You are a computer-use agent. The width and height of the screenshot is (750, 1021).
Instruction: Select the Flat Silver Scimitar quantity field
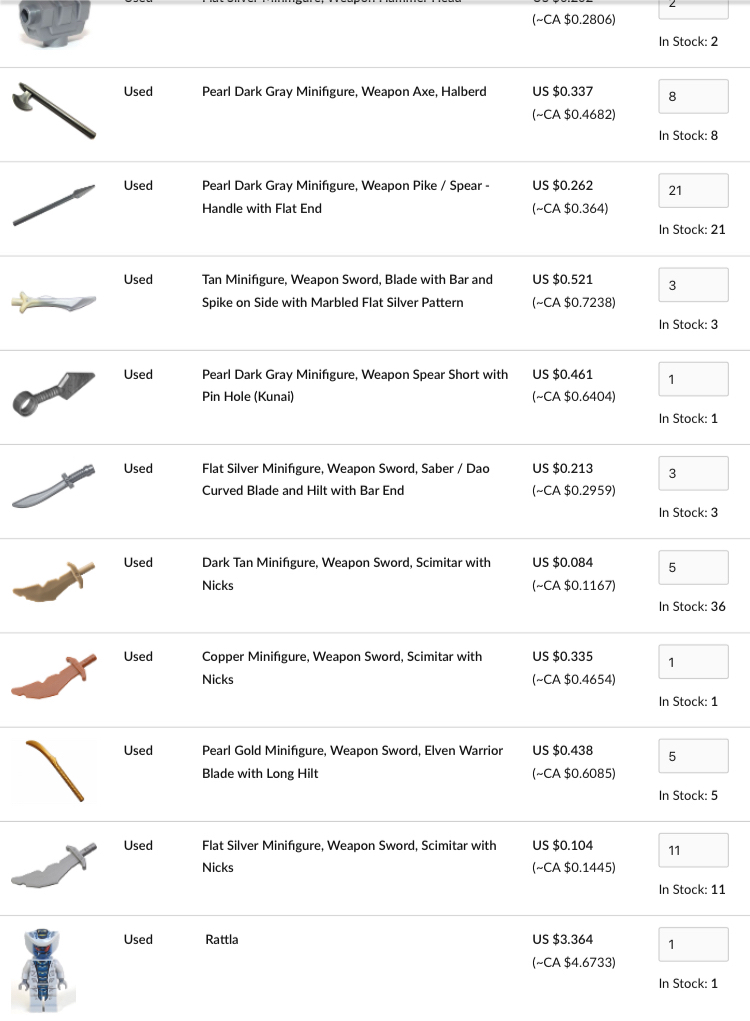[x=693, y=851]
